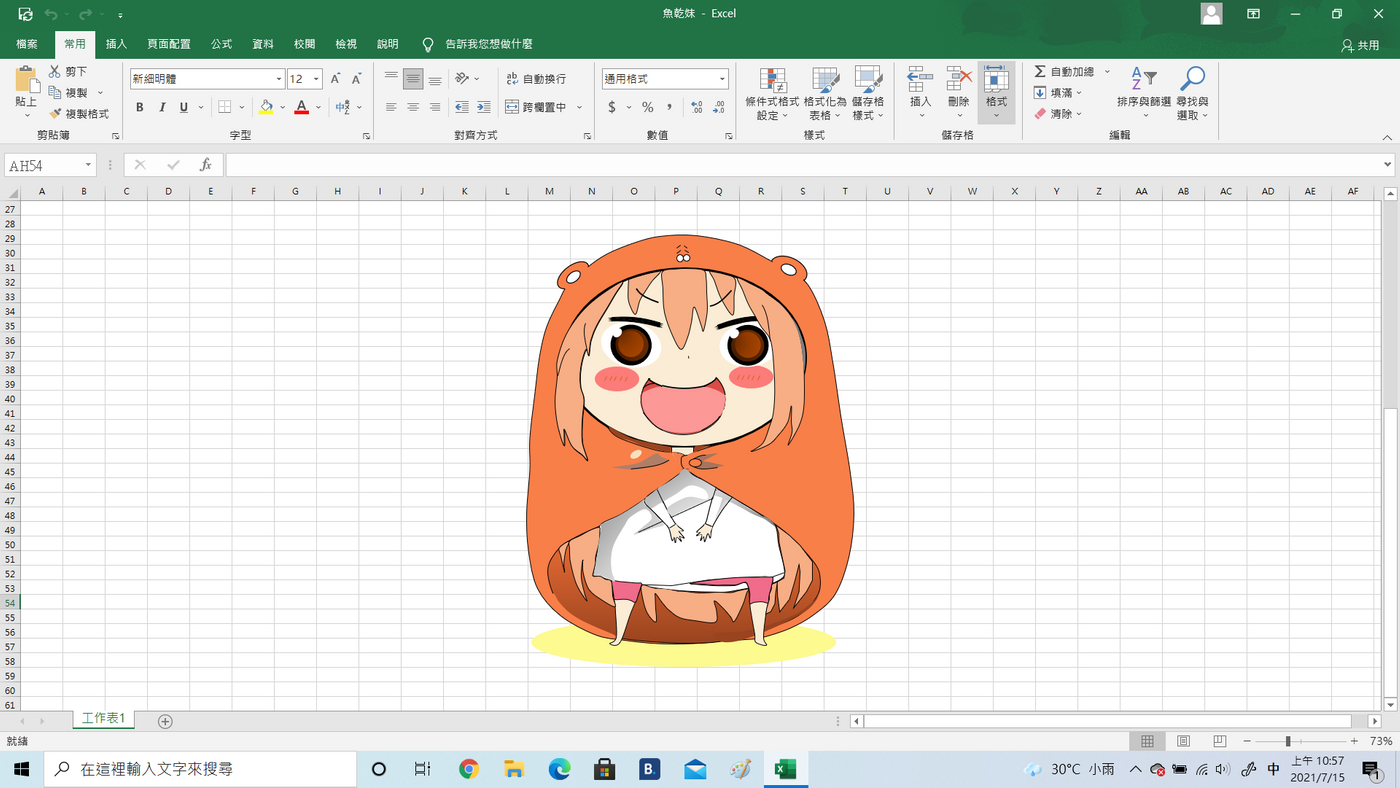Viewport: 1400px width, 788px height.
Task: Open the font size dropdown
Action: 316,79
